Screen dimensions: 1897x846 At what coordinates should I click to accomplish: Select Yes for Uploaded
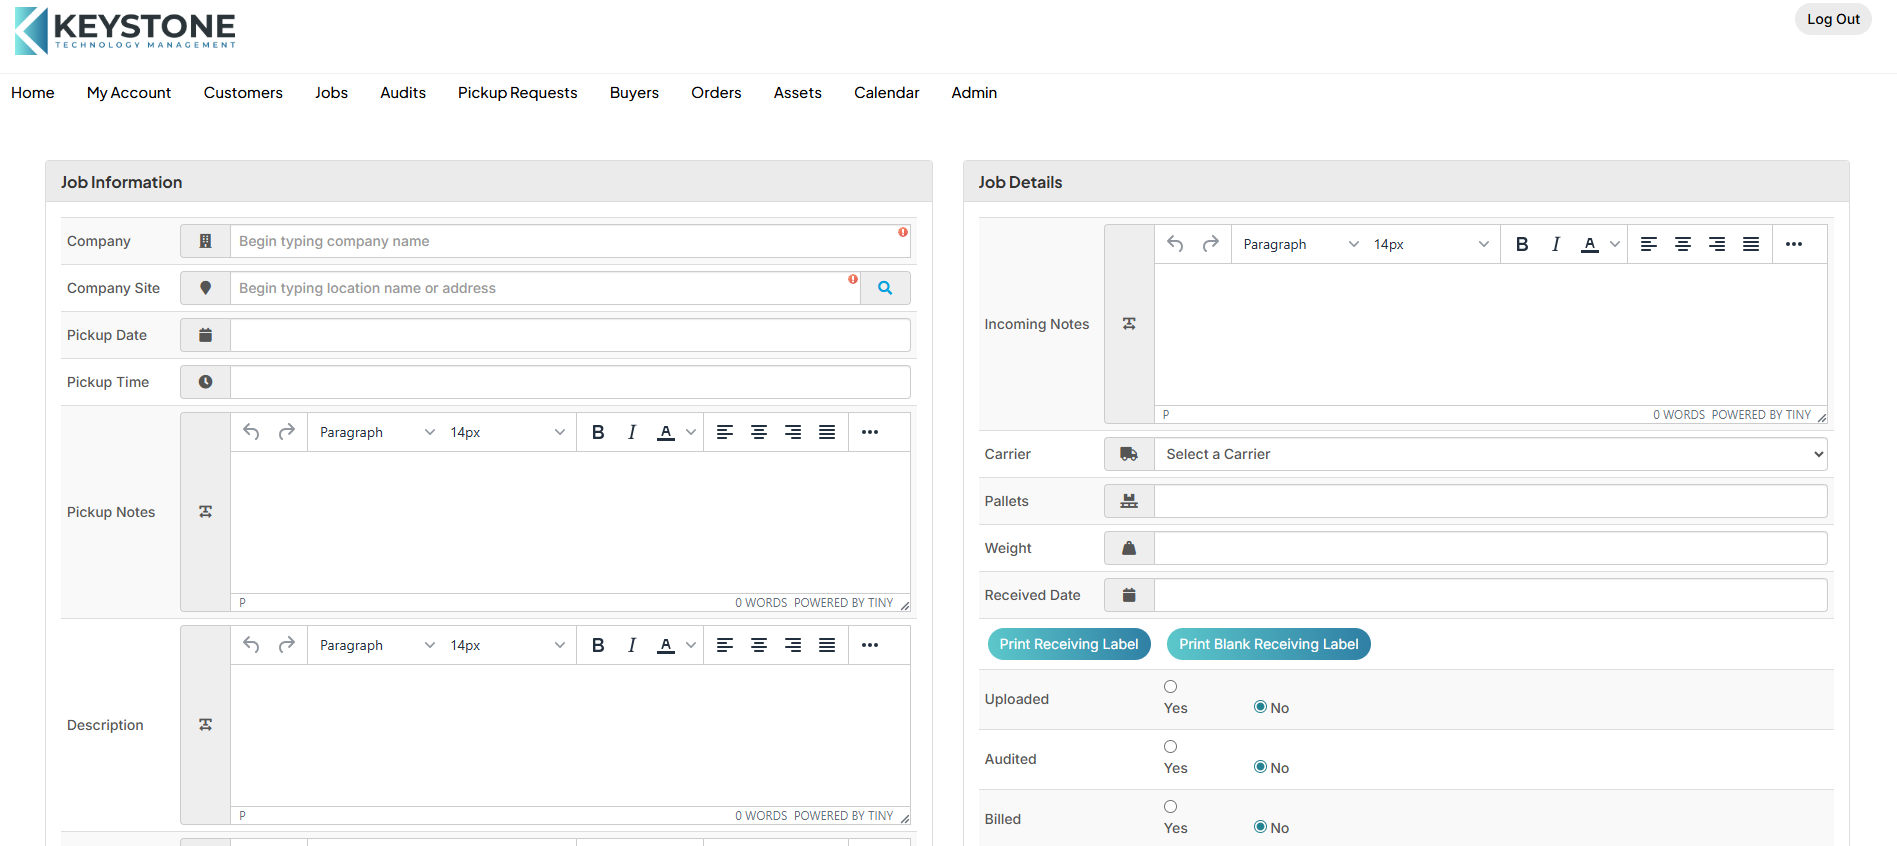click(x=1170, y=687)
